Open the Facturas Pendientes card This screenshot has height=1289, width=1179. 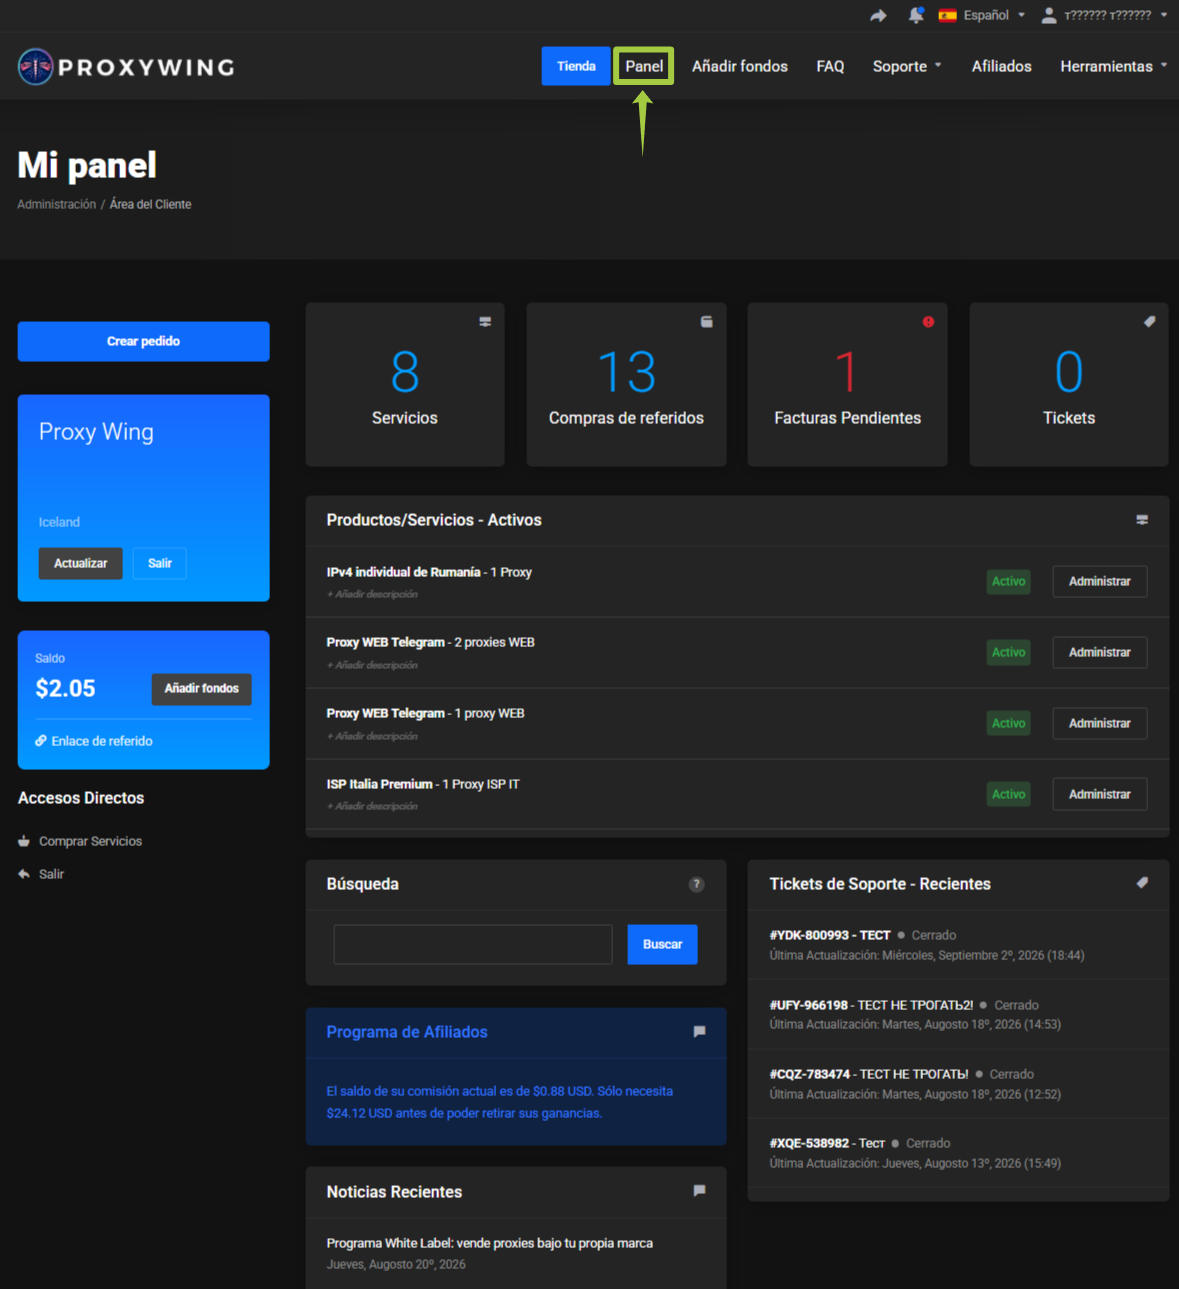847,385
